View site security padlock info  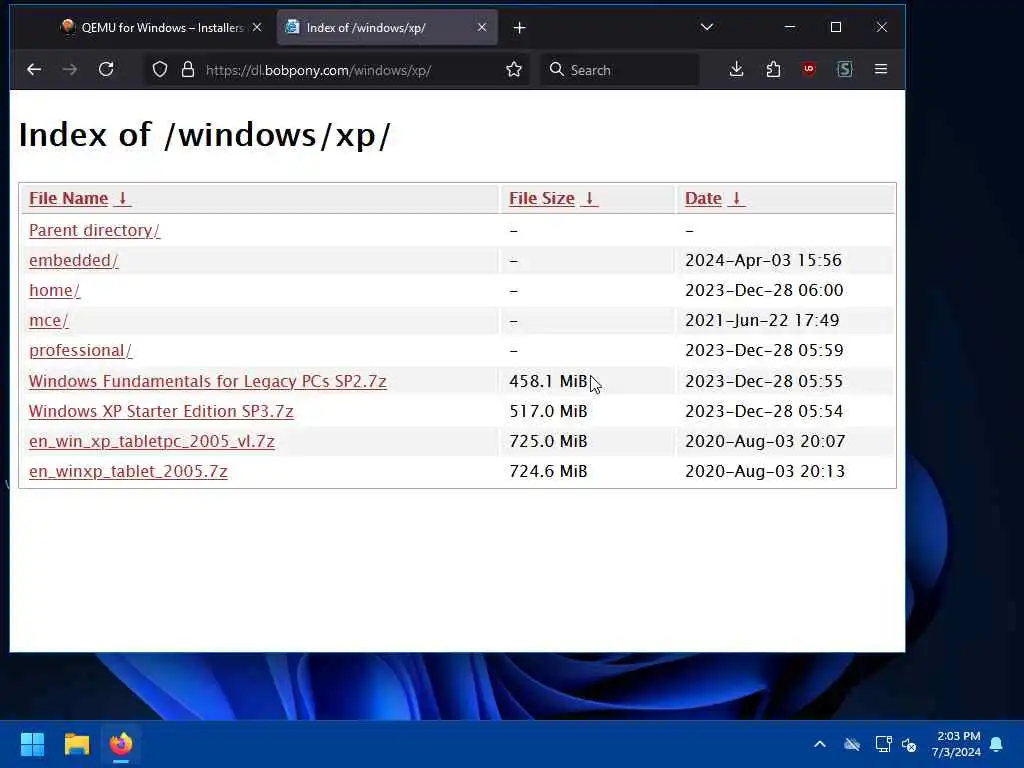coord(188,70)
